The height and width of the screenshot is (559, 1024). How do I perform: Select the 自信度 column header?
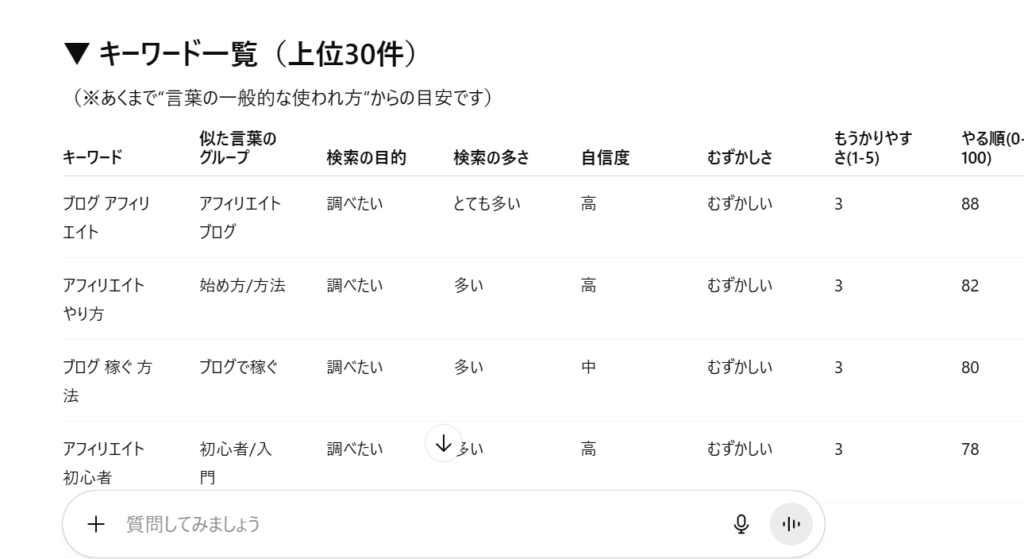pos(605,158)
